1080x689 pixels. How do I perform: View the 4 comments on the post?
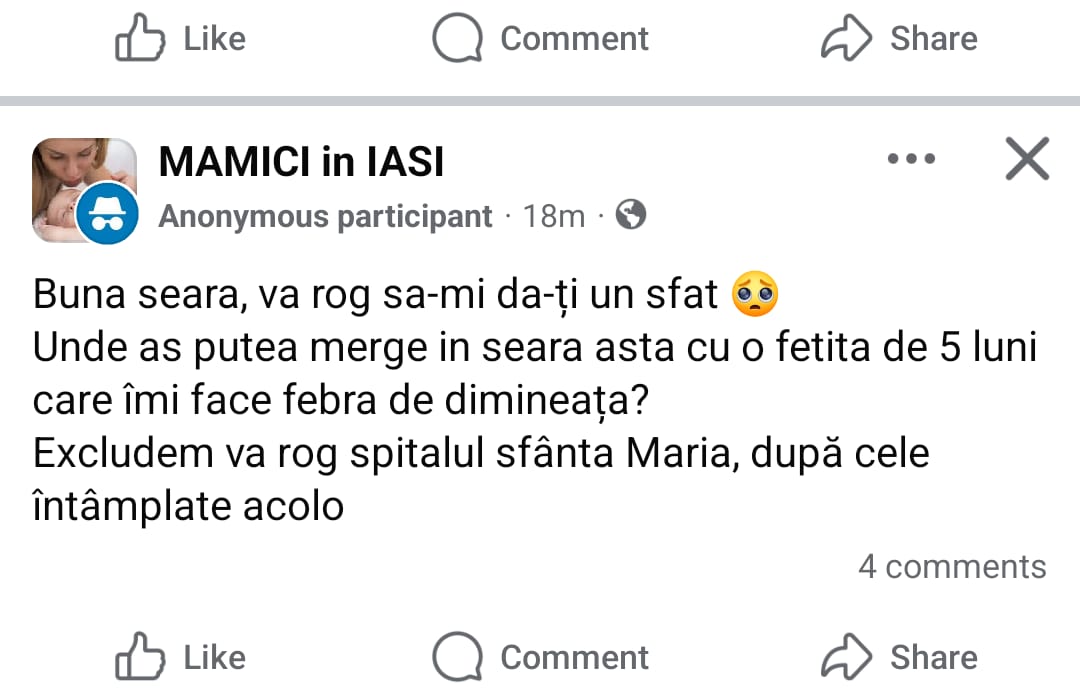pos(951,566)
